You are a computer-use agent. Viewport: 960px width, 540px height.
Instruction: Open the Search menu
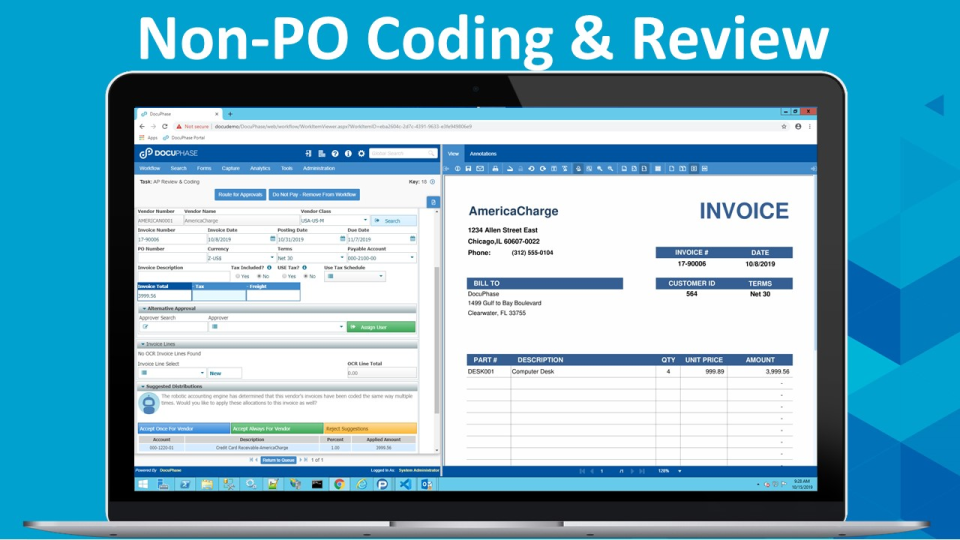point(178,168)
